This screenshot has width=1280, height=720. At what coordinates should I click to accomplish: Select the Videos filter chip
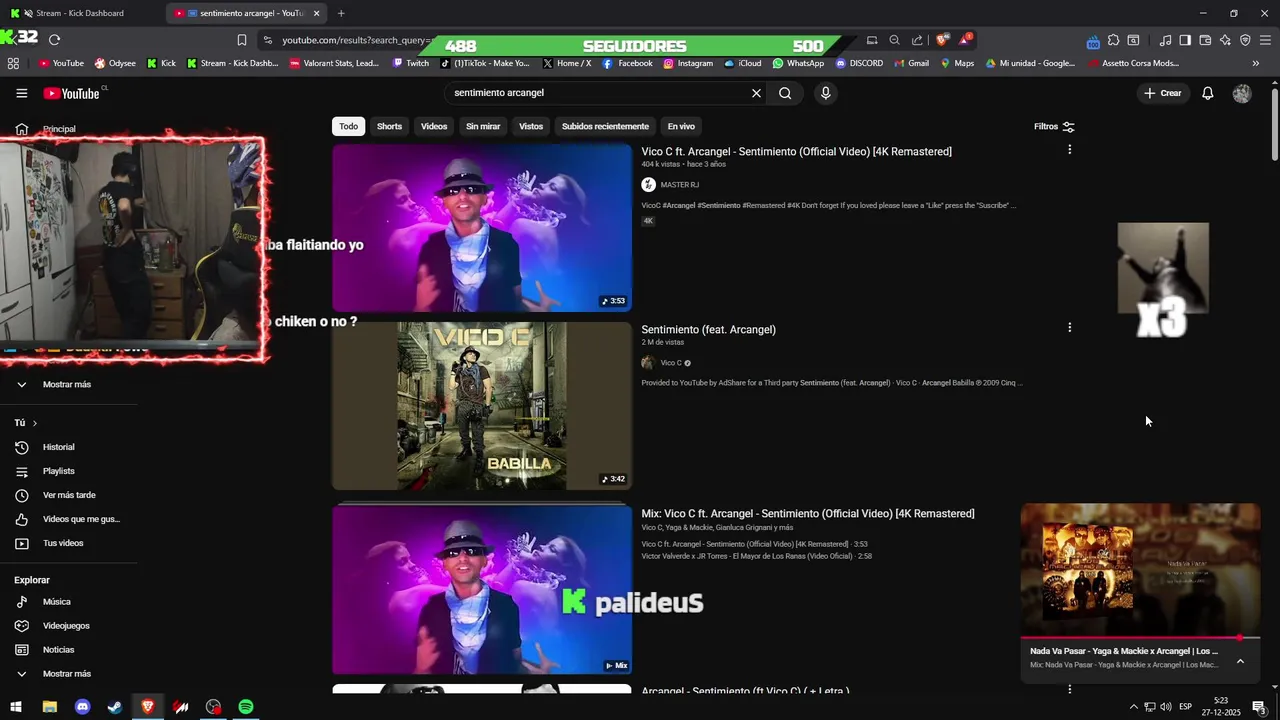[434, 127]
